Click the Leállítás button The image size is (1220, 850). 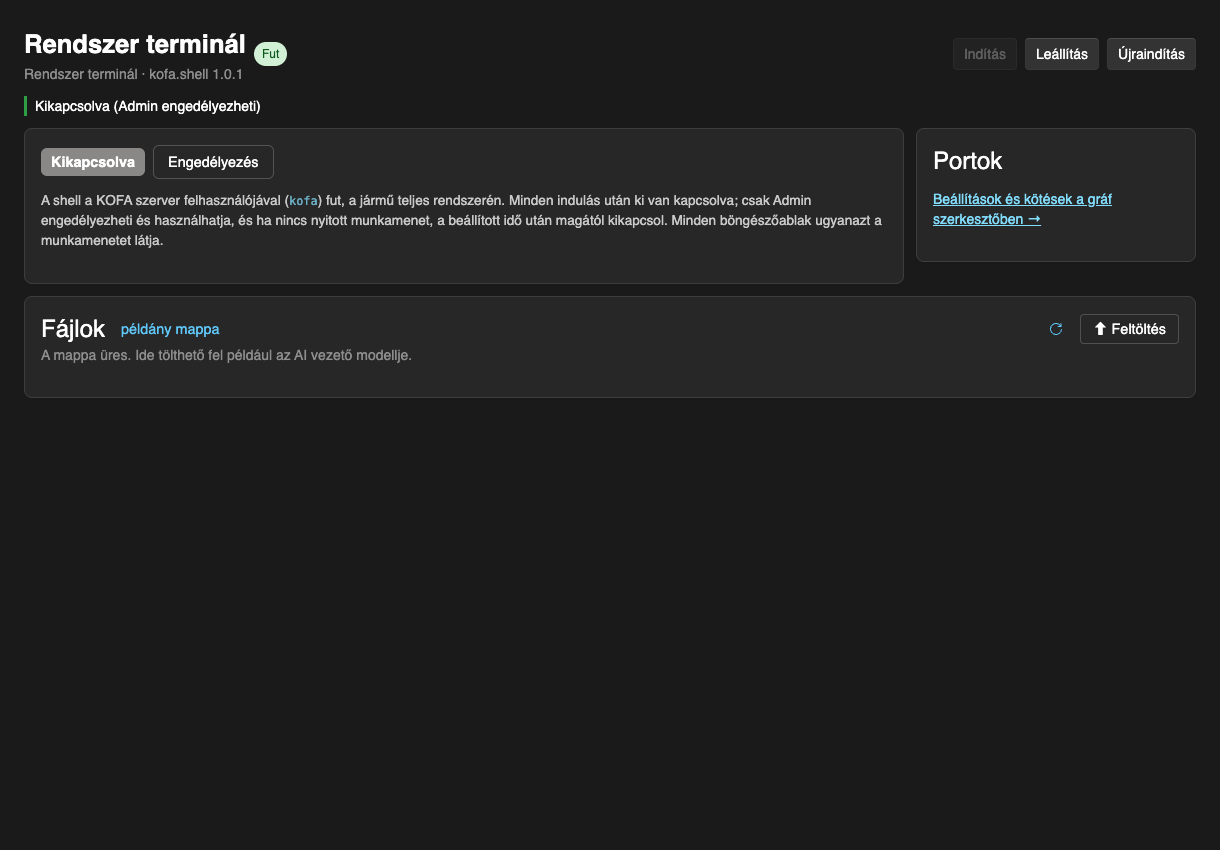(x=1062, y=54)
